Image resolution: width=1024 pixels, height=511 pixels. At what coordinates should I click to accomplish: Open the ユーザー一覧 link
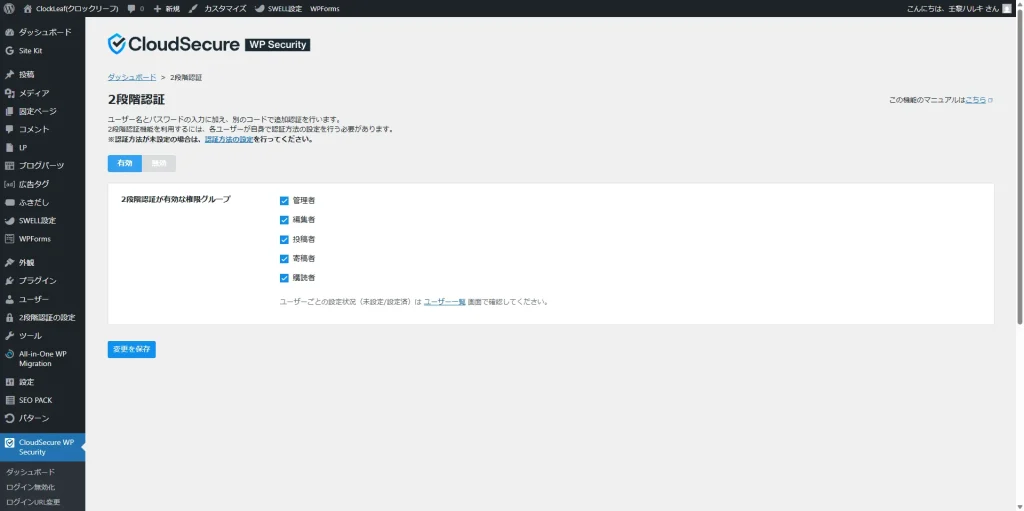[444, 301]
